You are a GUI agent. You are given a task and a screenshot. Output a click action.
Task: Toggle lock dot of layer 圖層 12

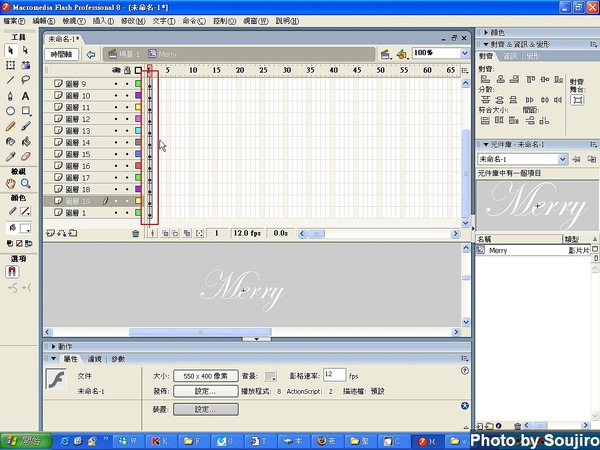pyautogui.click(x=127, y=119)
